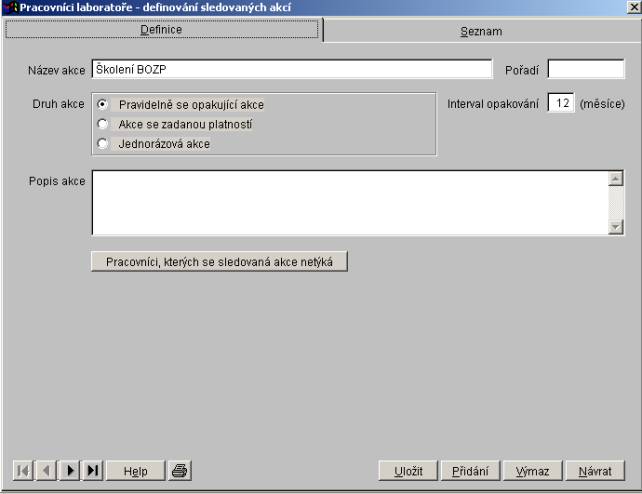642x494 pixels.
Task: Close the window with the X button
Action: pos(632,8)
